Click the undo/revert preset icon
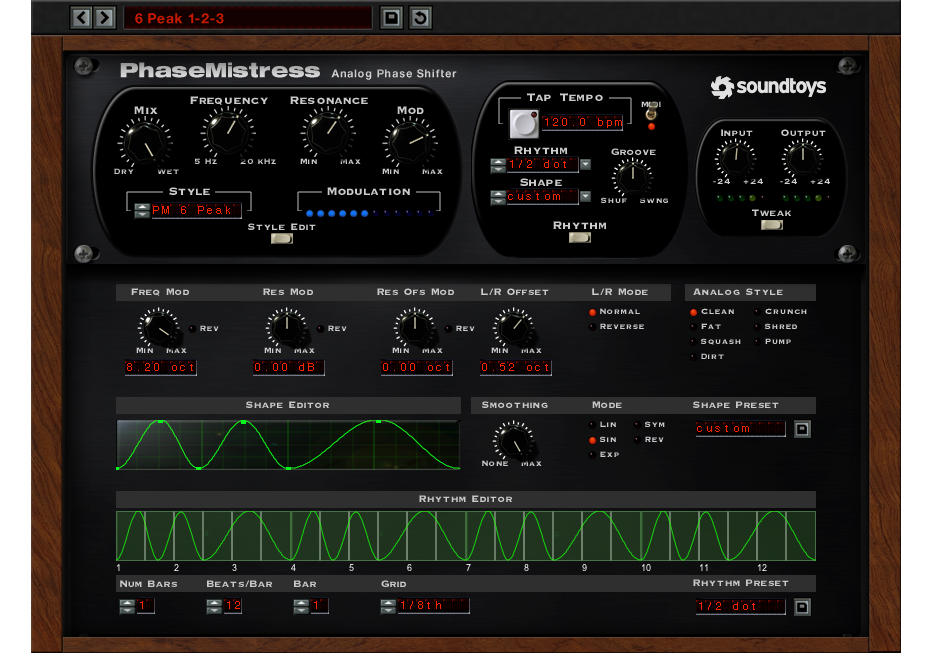This screenshot has height=653, width=933. tap(421, 18)
